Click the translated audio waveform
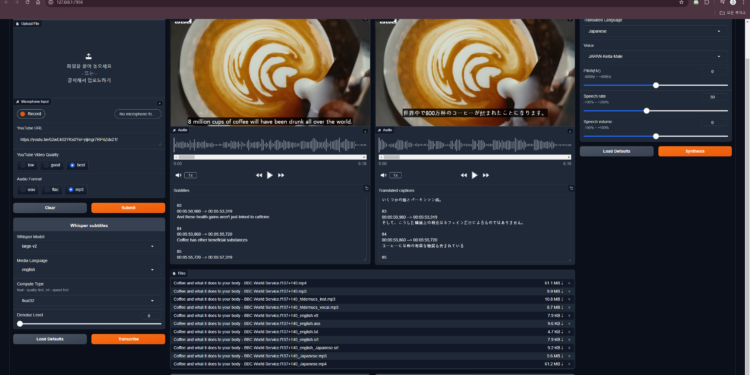This screenshot has width=750, height=375. pos(475,145)
